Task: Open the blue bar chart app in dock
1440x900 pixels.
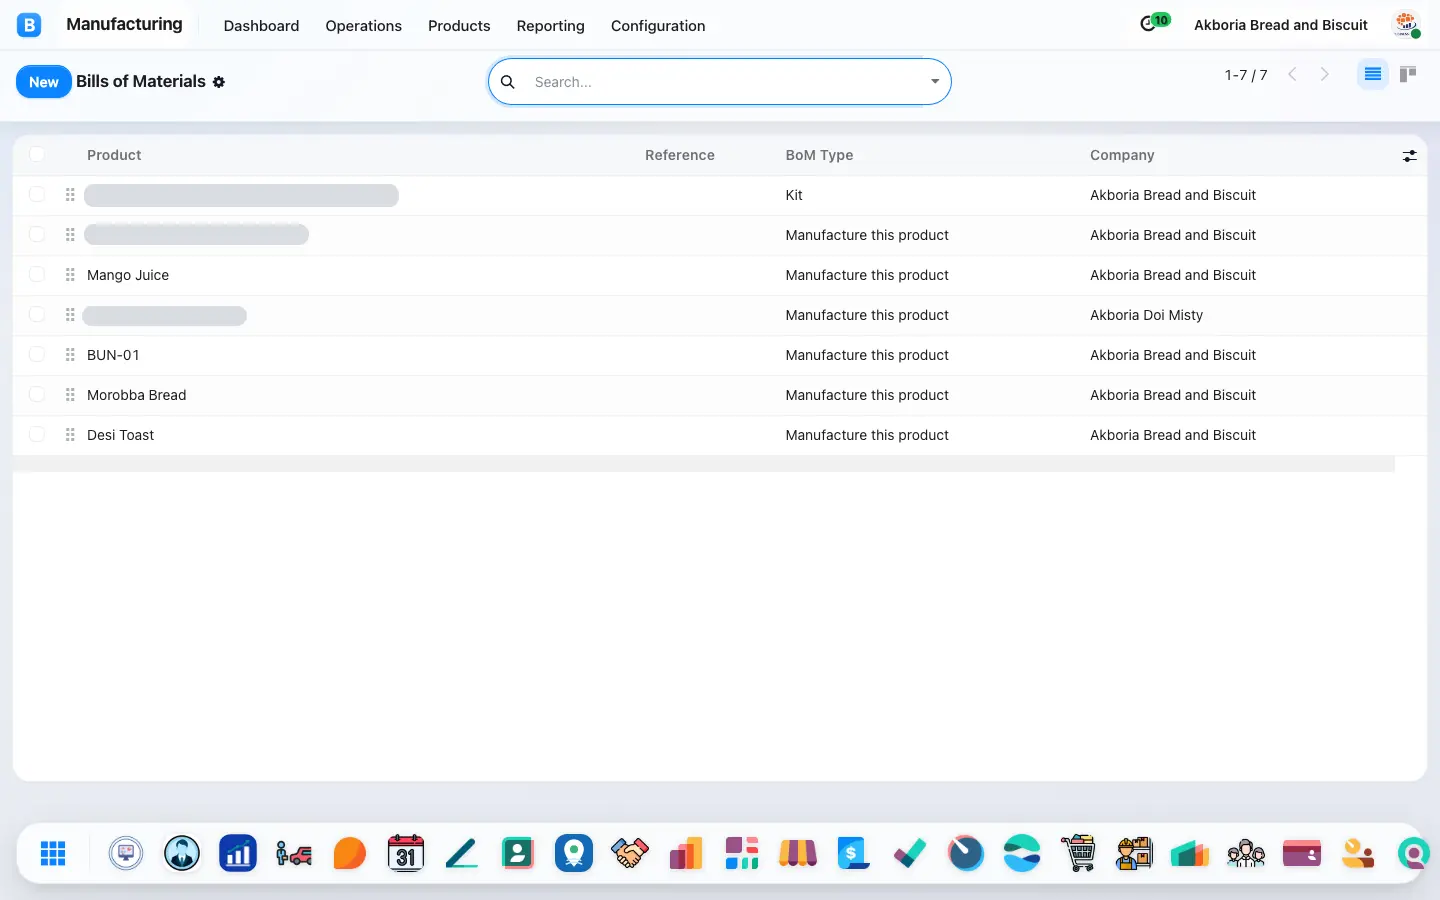Action: pos(238,853)
